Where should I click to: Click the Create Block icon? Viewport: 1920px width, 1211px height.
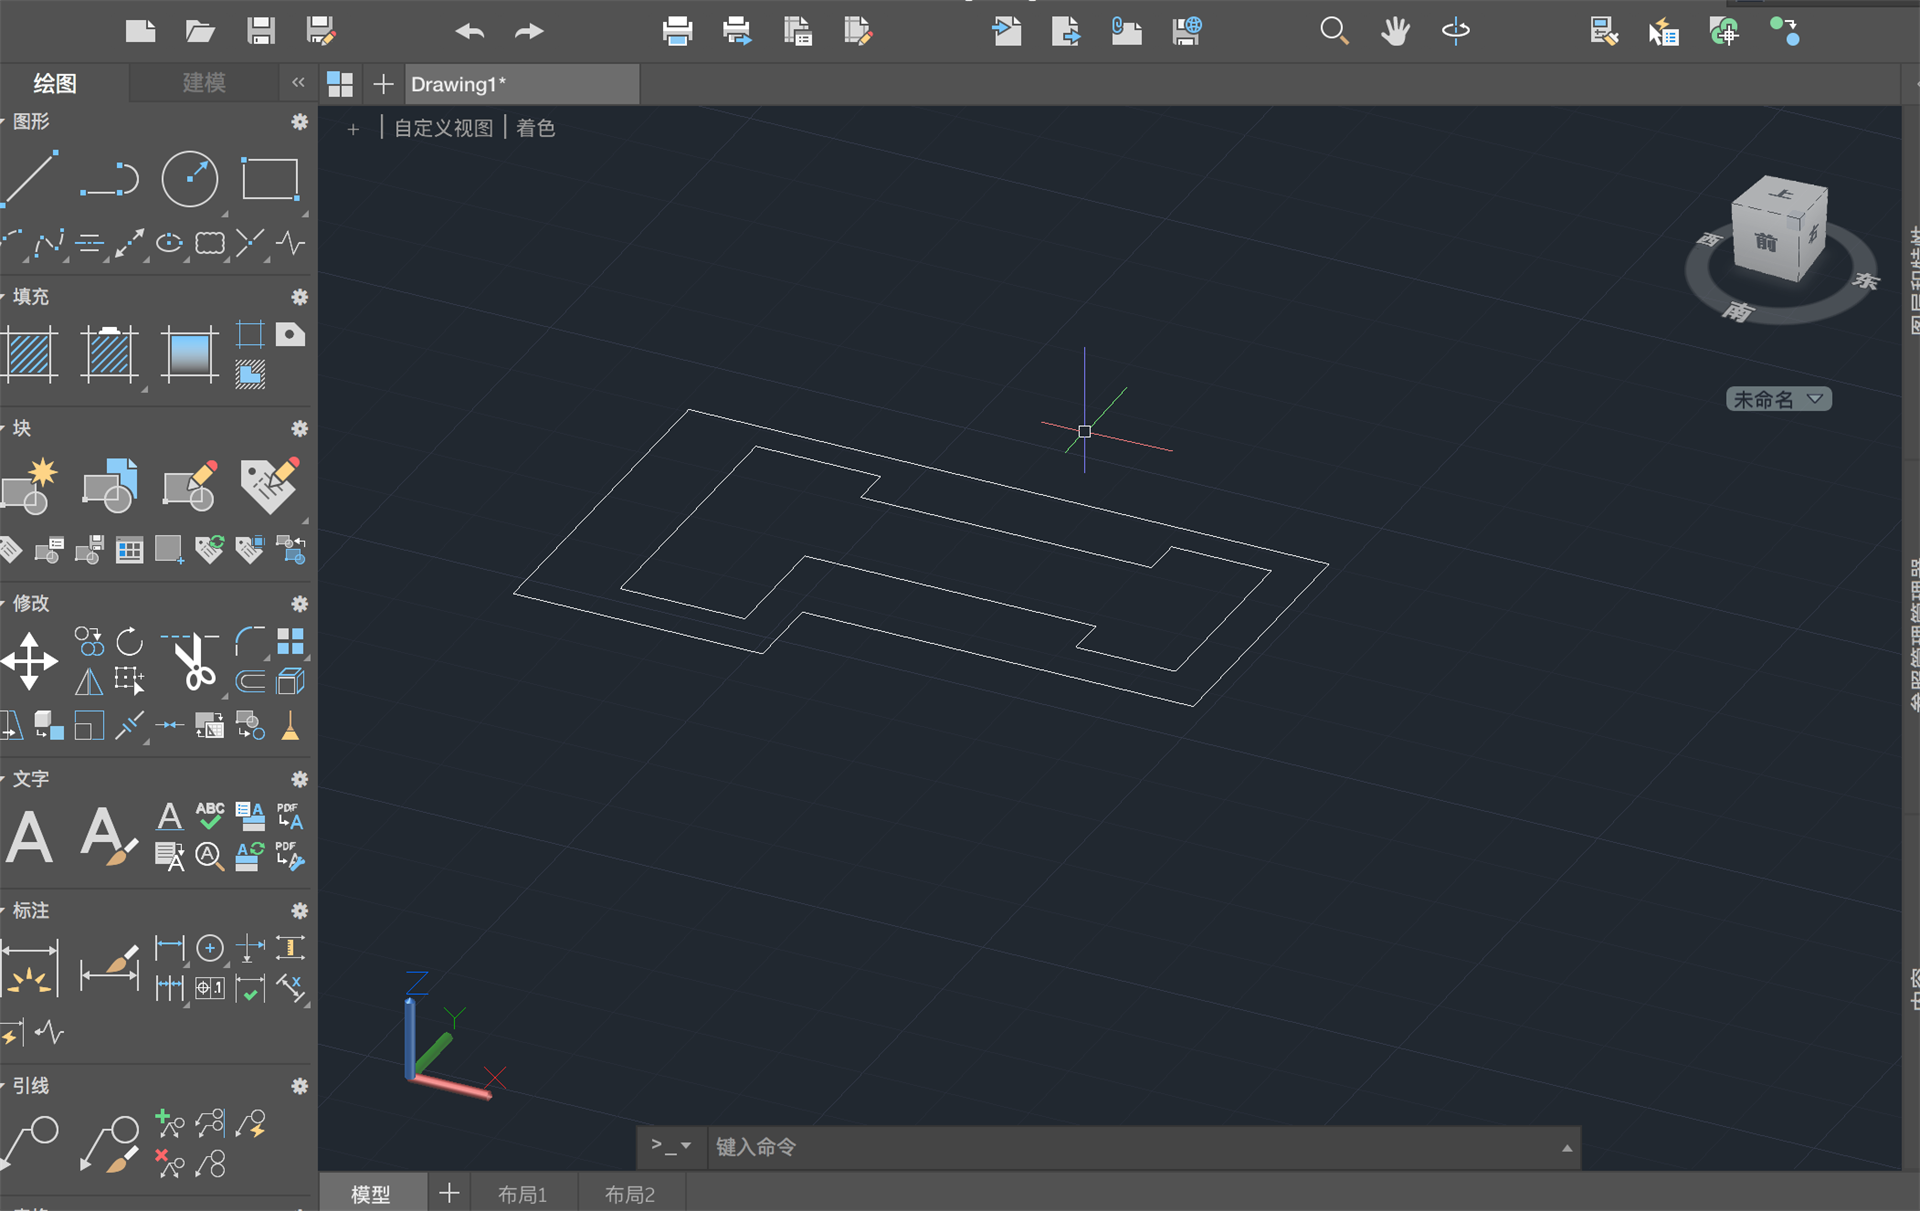tap(30, 486)
